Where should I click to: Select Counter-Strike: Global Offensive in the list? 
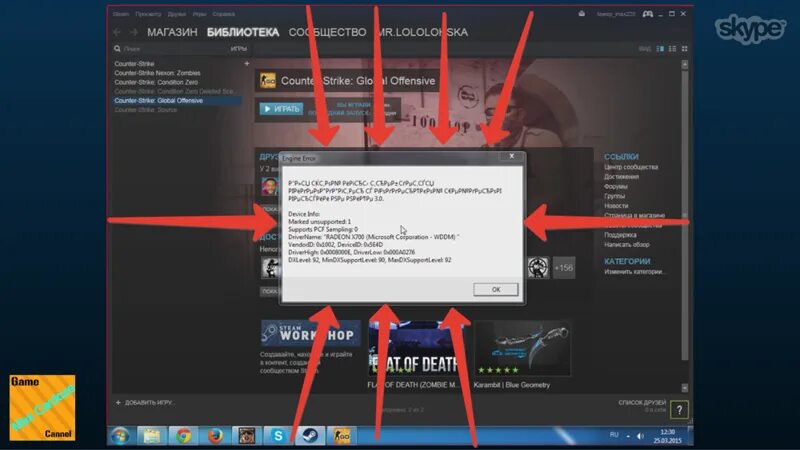177,101
